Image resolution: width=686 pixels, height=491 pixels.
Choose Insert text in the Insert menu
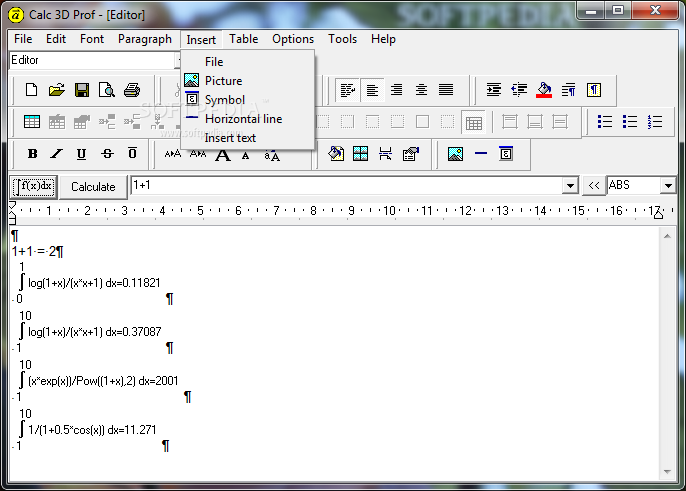click(248, 138)
